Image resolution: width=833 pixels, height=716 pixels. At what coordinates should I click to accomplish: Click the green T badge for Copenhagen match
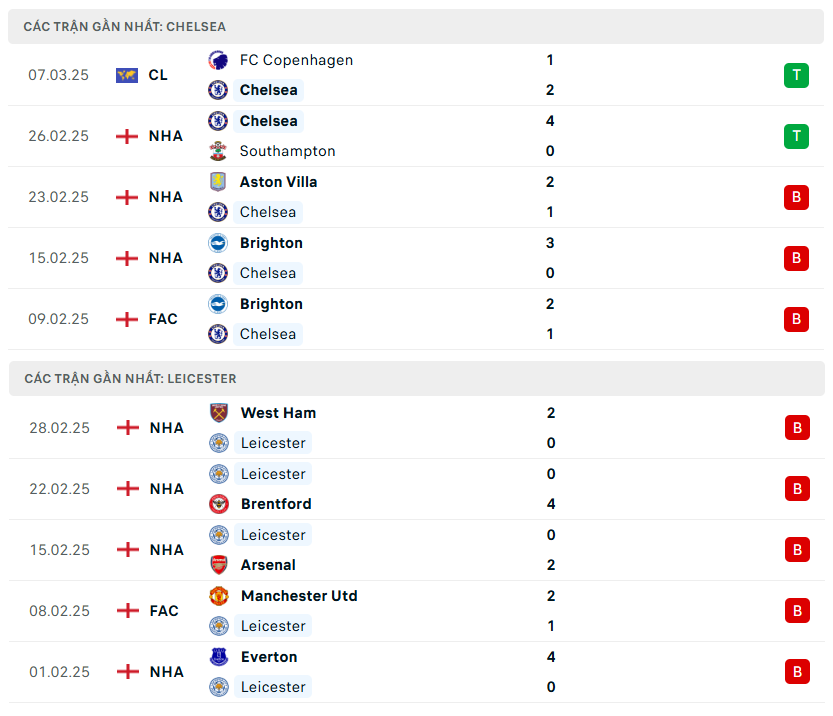pyautogui.click(x=796, y=75)
